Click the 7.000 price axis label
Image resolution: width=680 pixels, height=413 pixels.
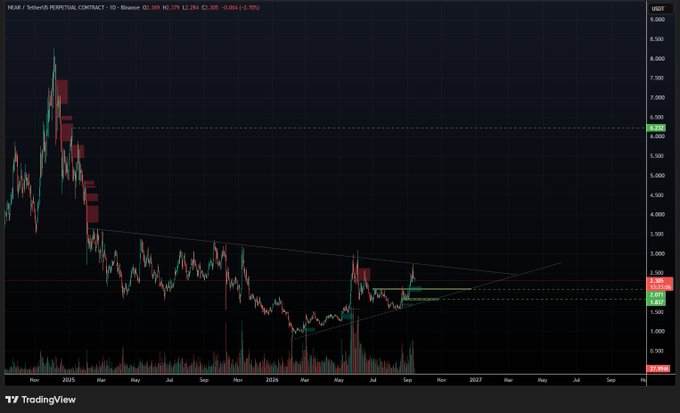pyautogui.click(x=657, y=98)
